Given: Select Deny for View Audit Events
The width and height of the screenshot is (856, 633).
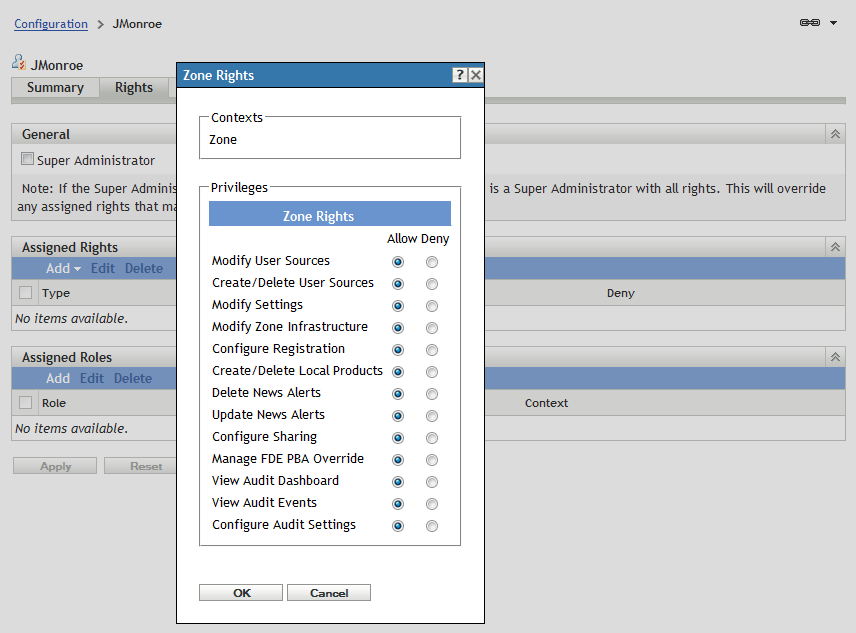Looking at the screenshot, I should [432, 504].
